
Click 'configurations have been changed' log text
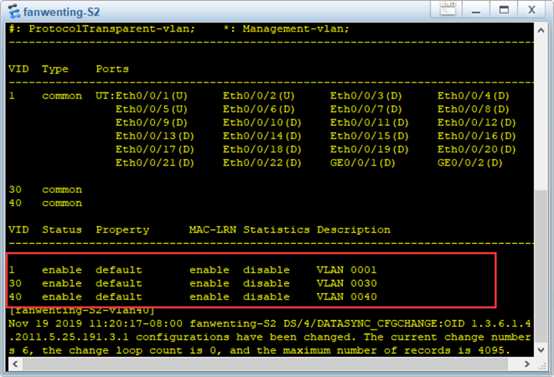246,337
